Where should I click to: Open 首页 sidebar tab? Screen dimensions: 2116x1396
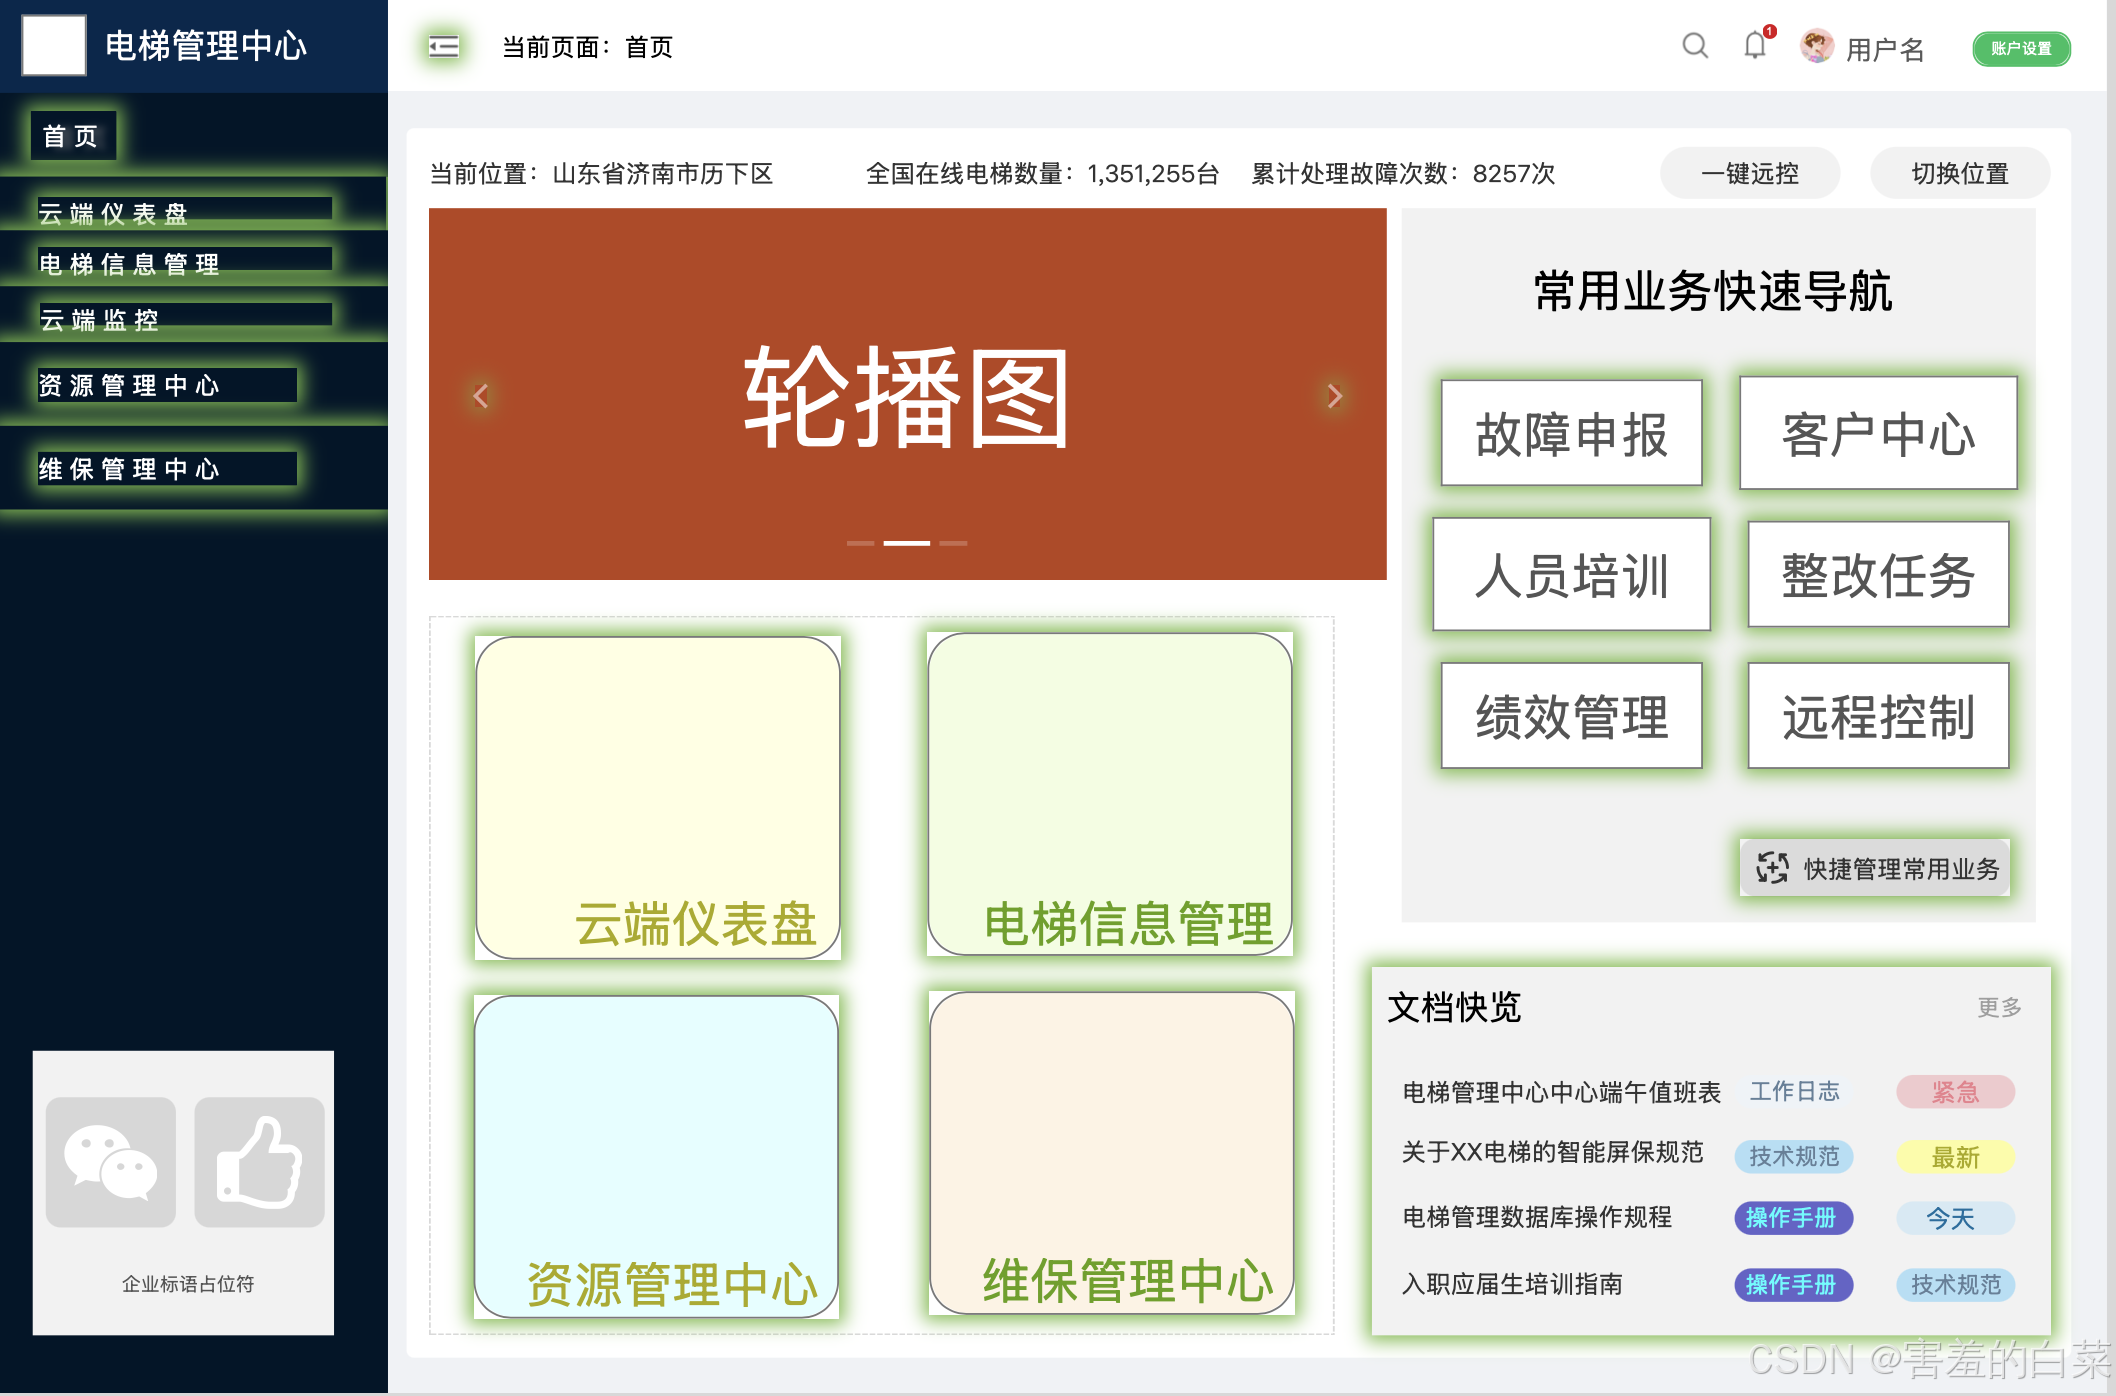click(x=73, y=136)
